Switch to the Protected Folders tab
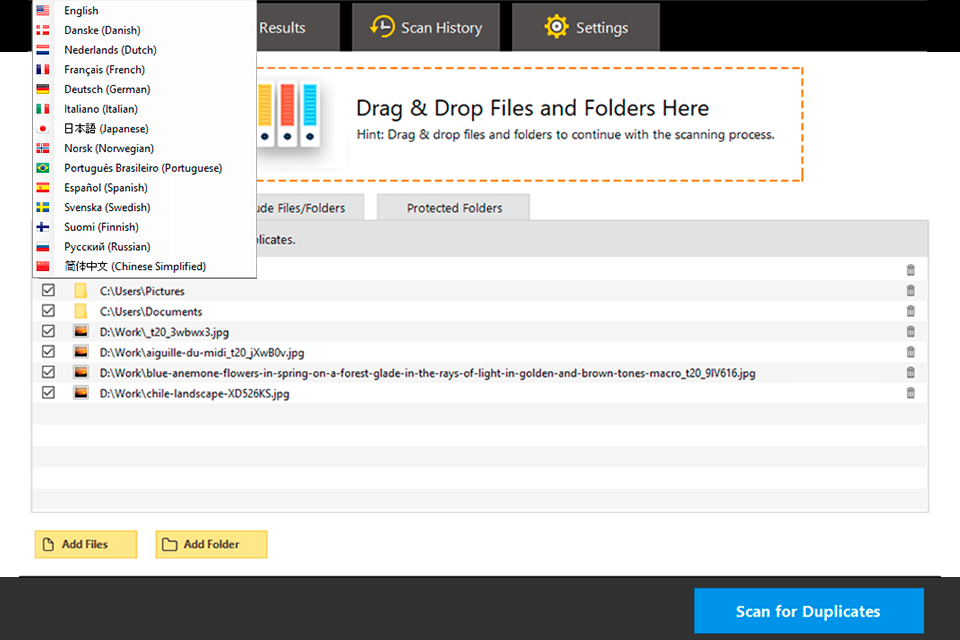 pos(453,207)
